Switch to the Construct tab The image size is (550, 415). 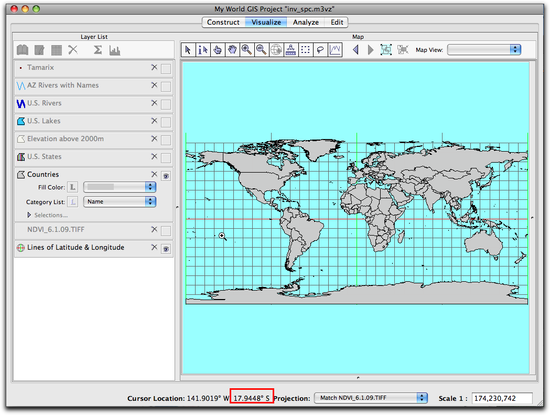223,22
